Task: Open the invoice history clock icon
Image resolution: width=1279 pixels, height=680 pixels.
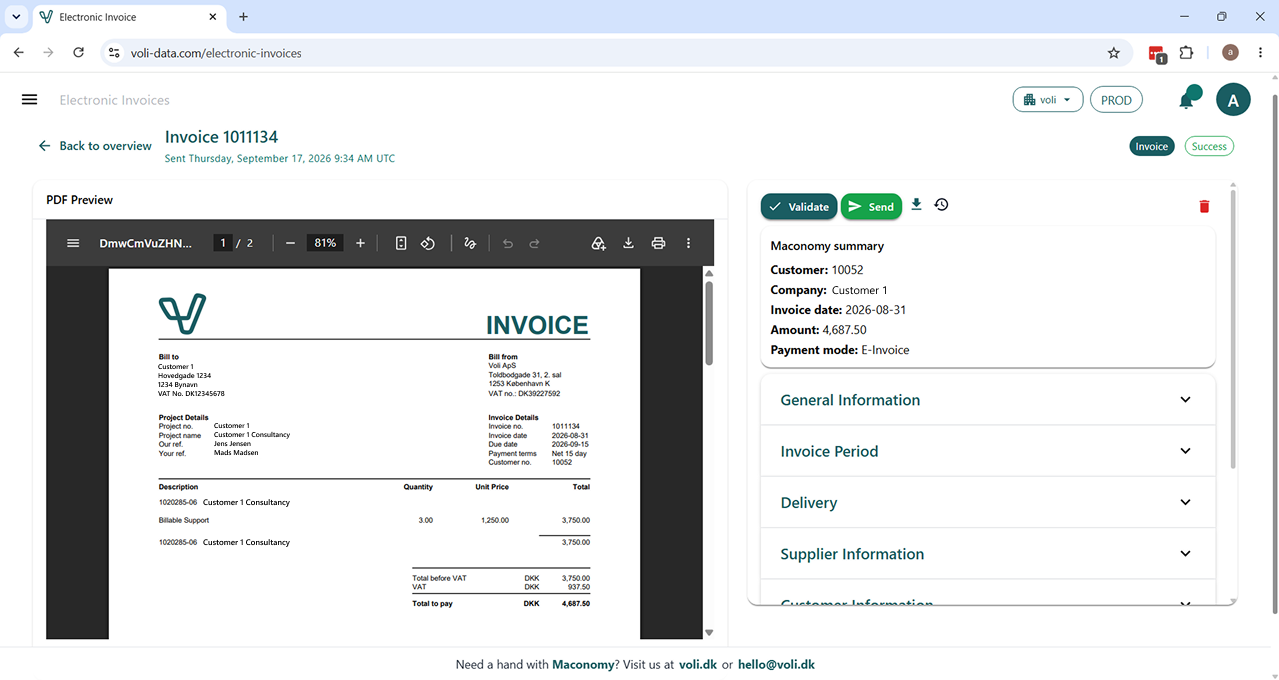Action: click(941, 205)
